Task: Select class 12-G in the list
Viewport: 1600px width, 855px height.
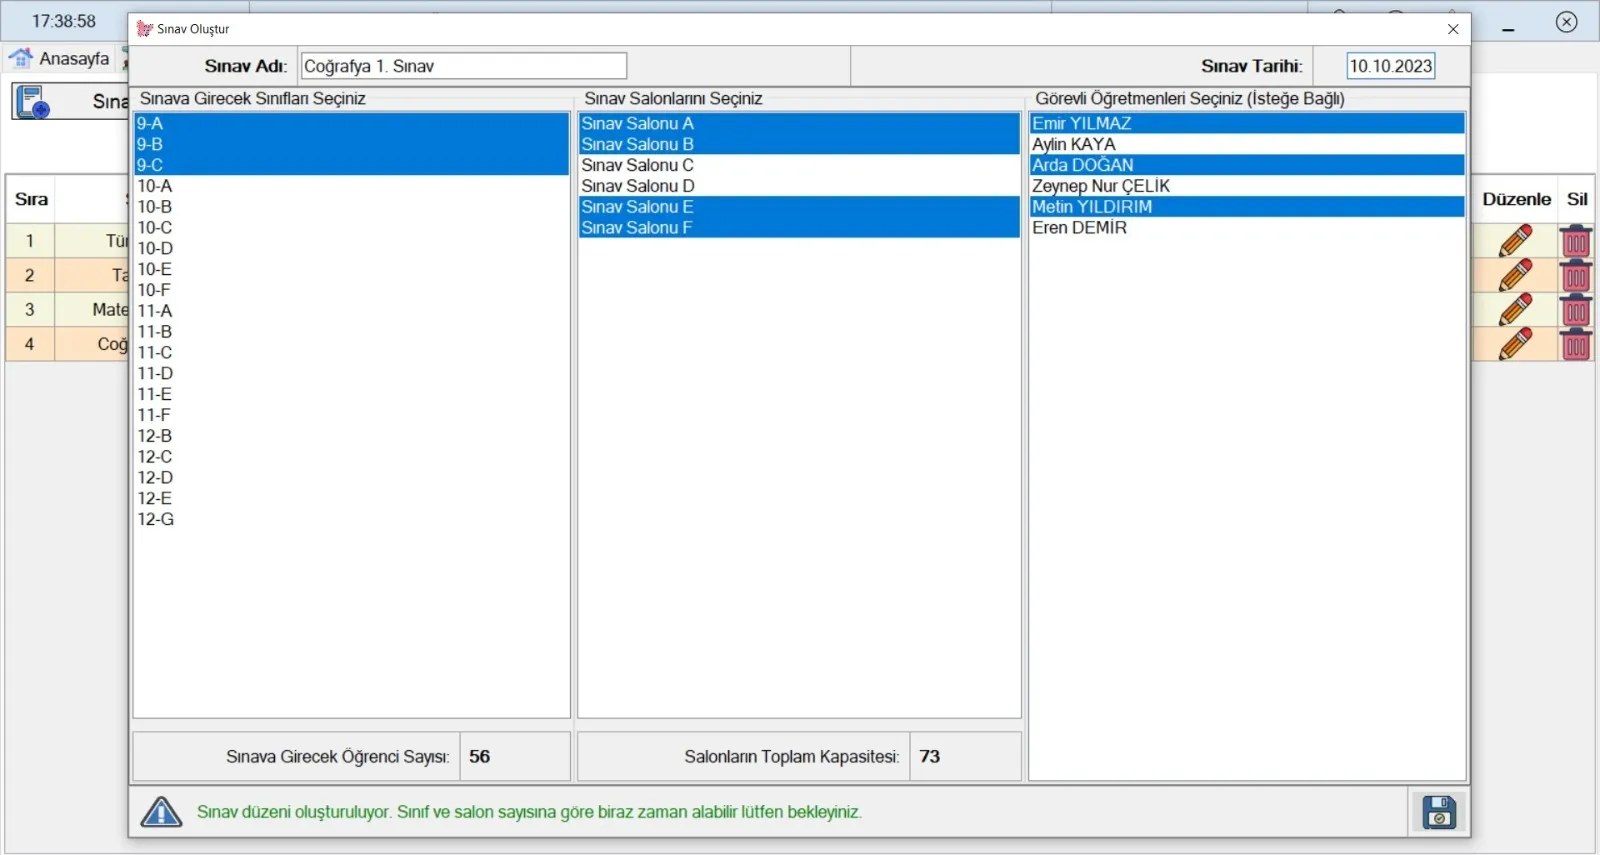Action: 156,519
